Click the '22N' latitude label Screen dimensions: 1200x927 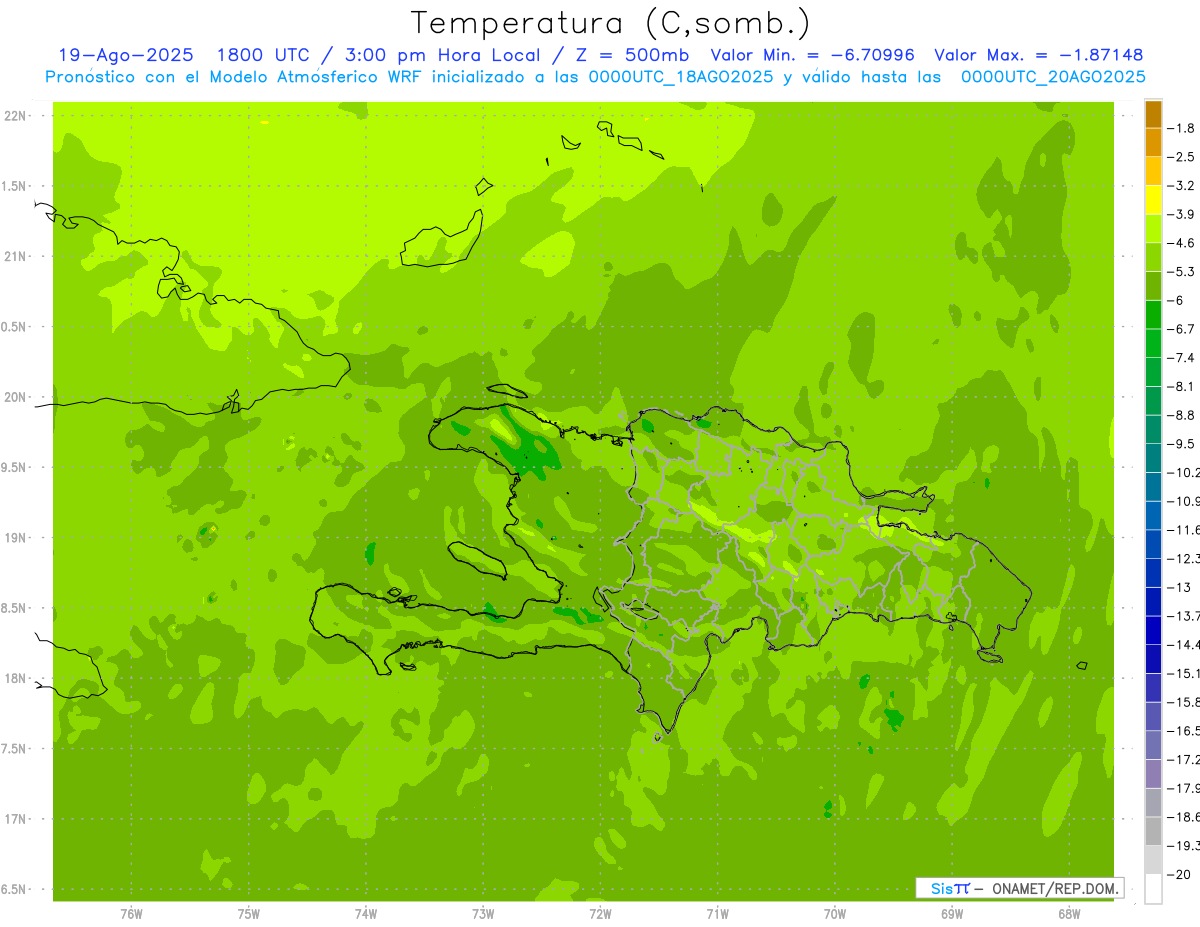click(15, 116)
